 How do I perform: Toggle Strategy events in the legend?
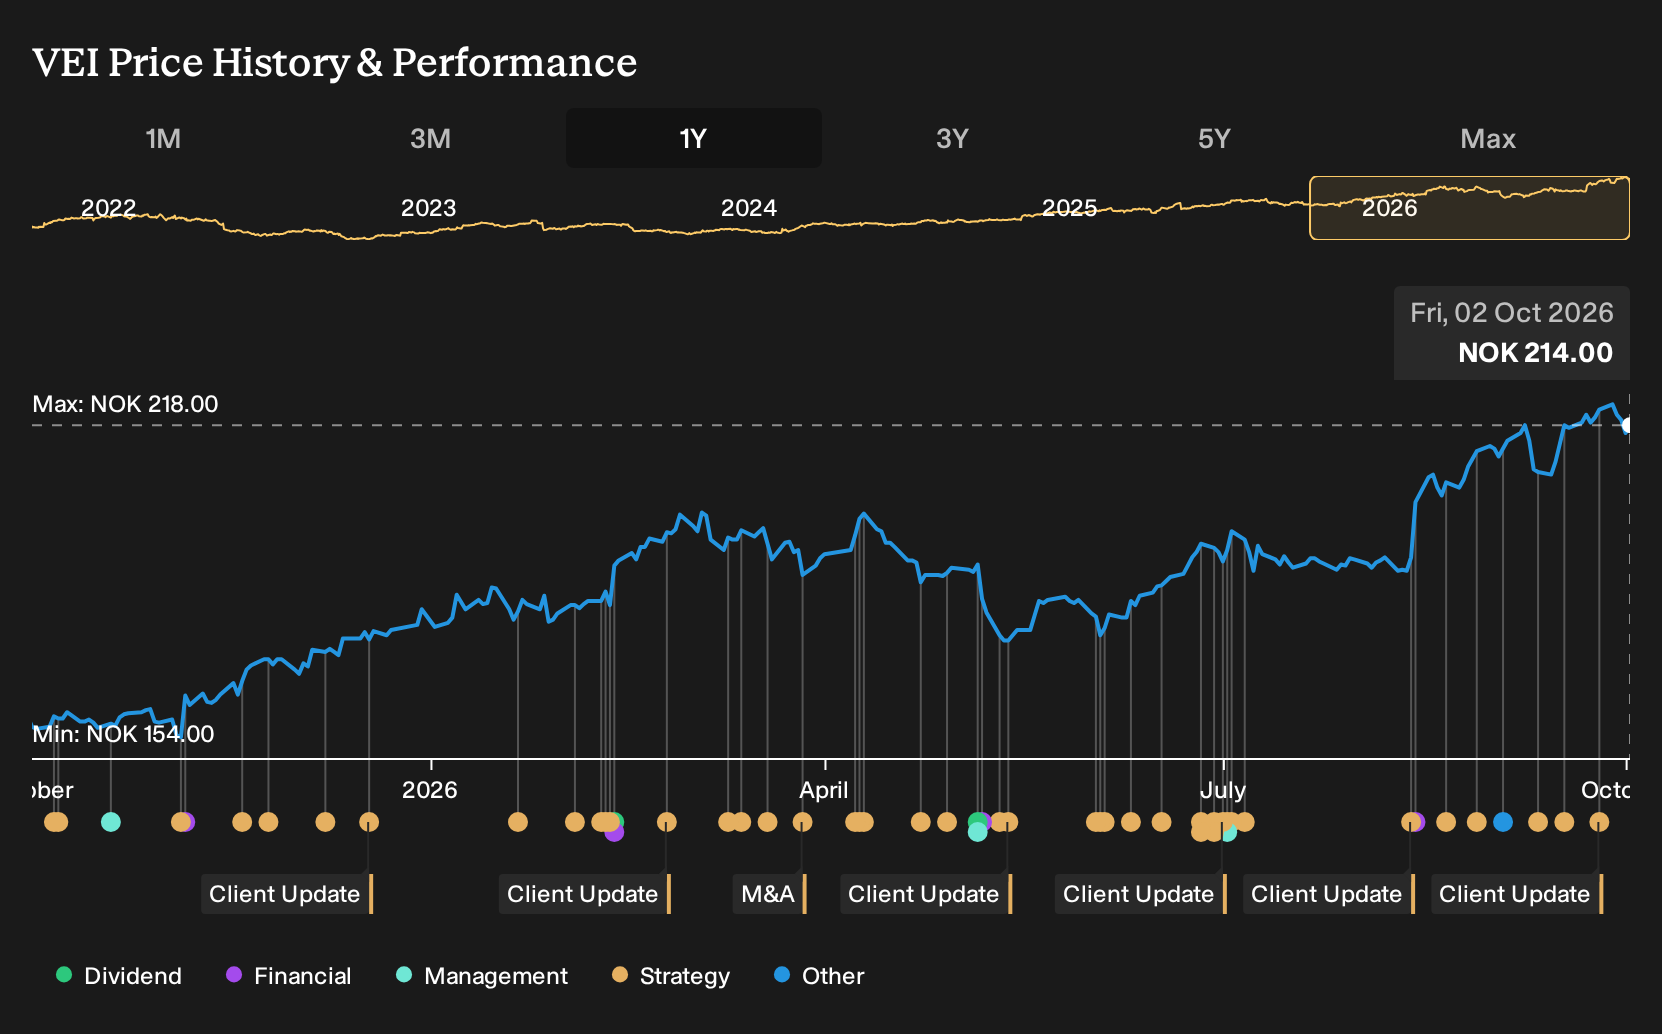tap(671, 975)
